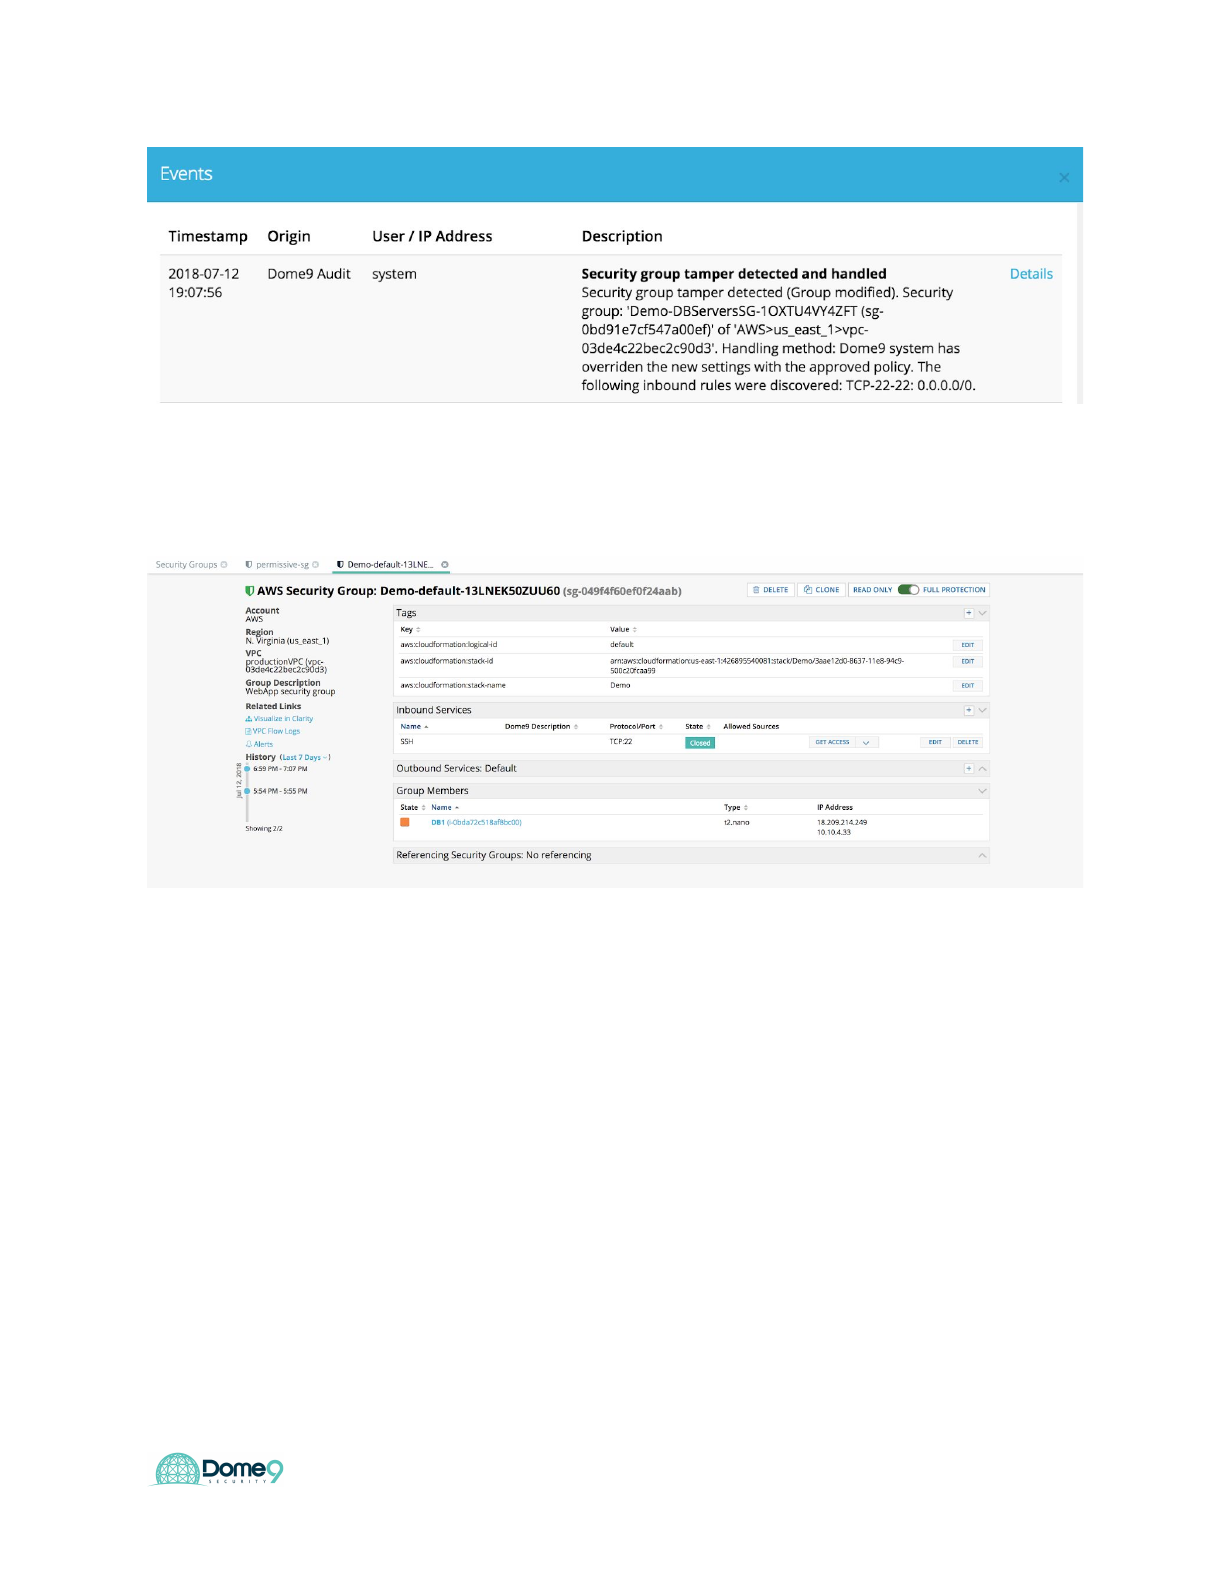
Task: Close the Demo-default-13LNE tab icon
Action: click(x=445, y=565)
